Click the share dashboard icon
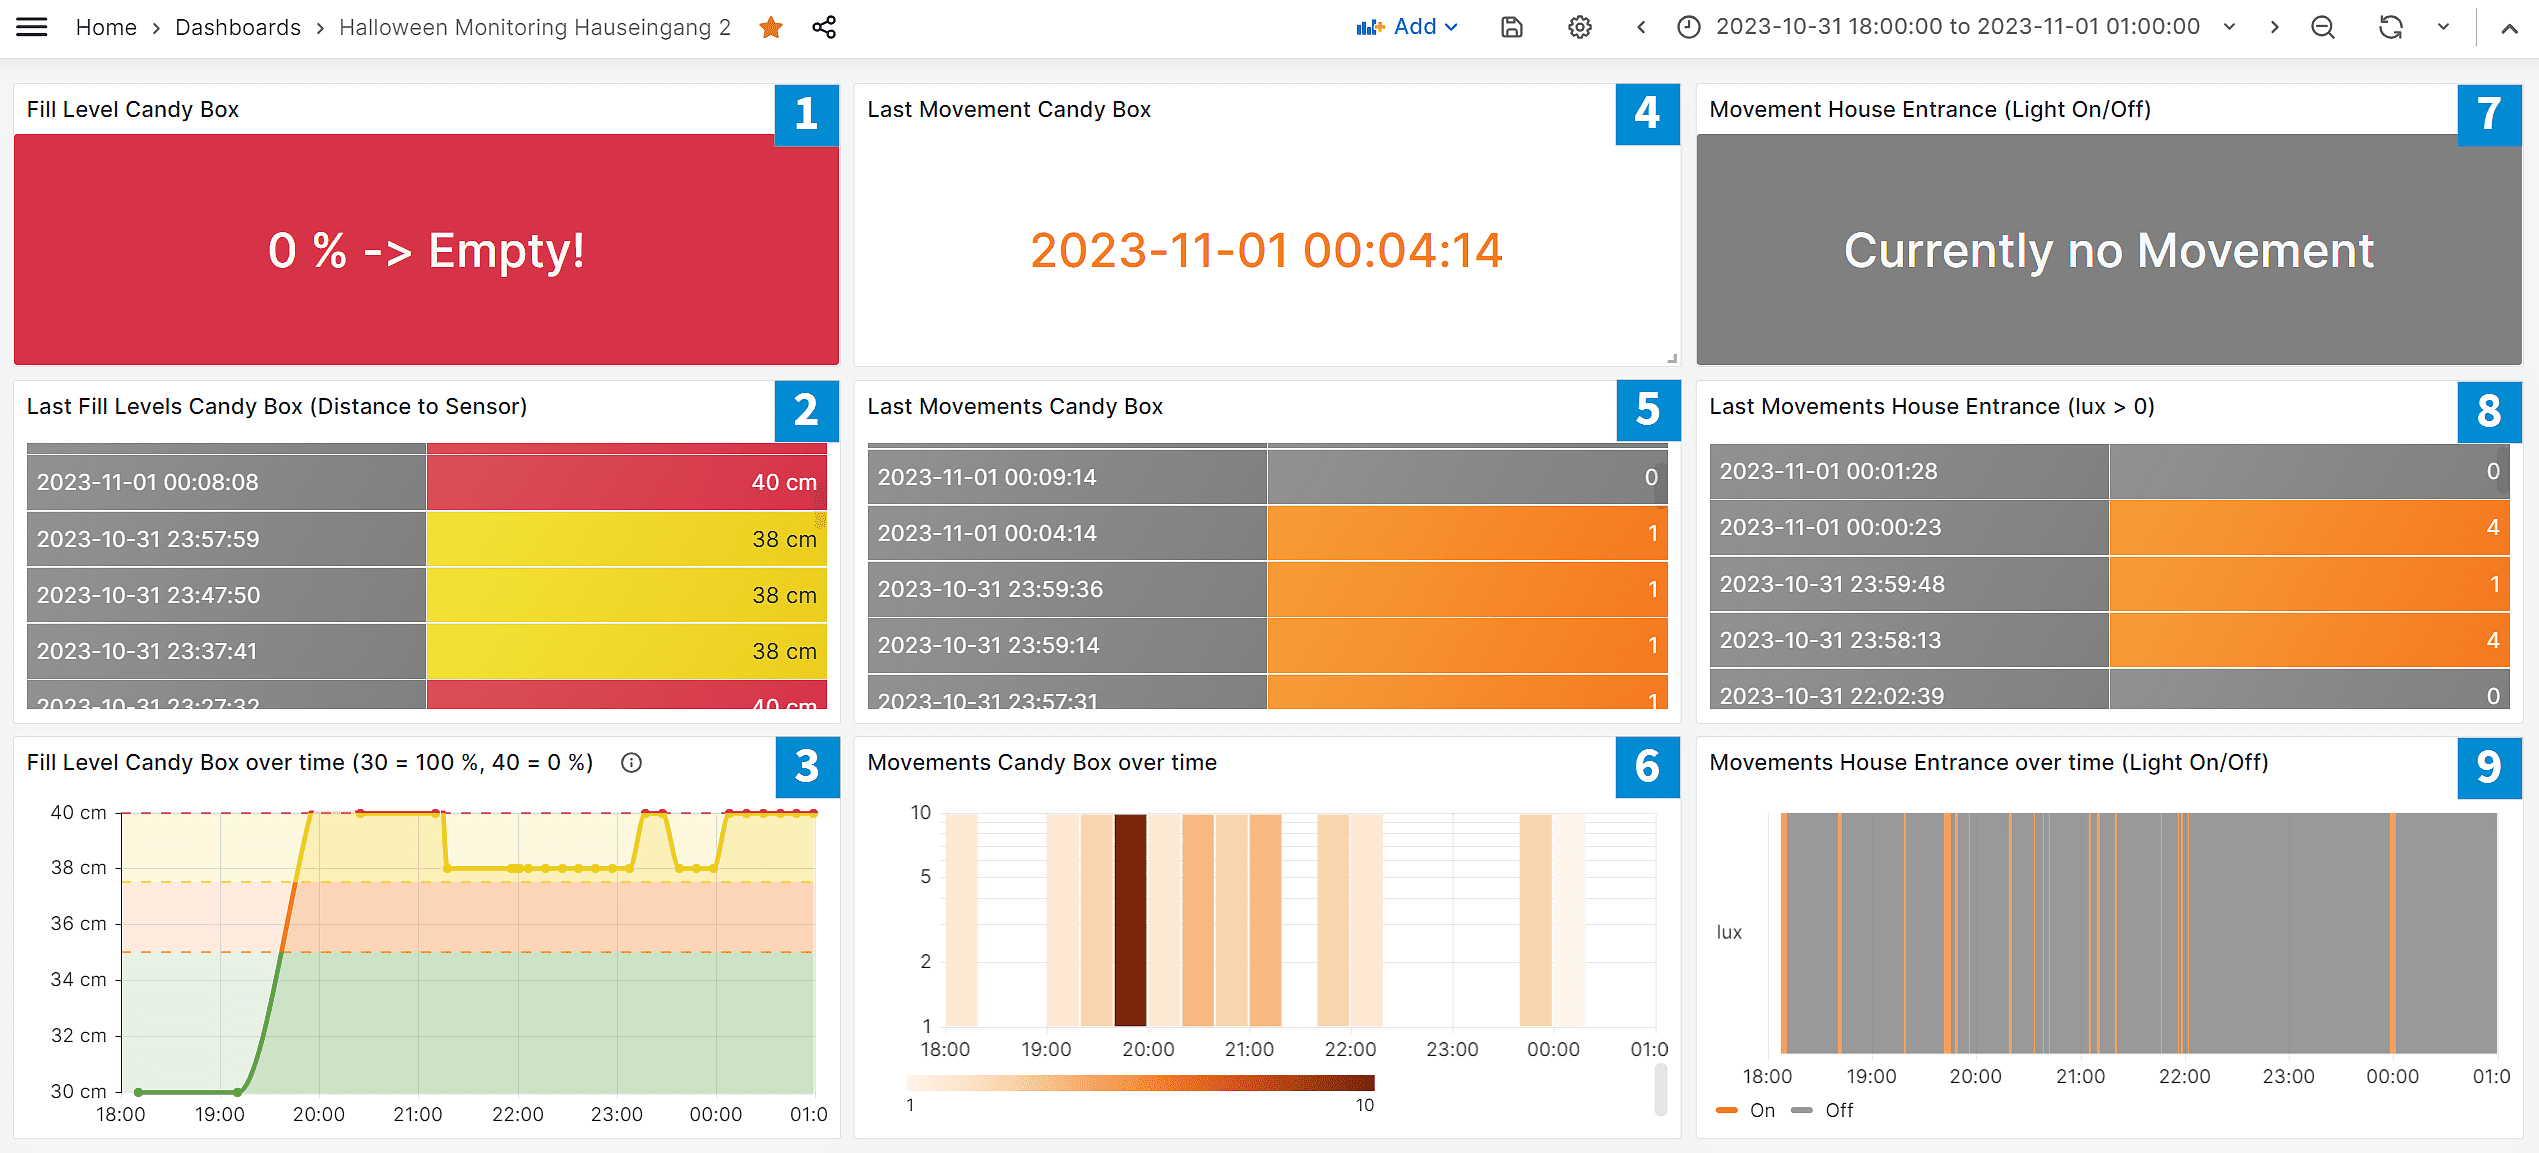This screenshot has width=2539, height=1153. (x=824, y=27)
